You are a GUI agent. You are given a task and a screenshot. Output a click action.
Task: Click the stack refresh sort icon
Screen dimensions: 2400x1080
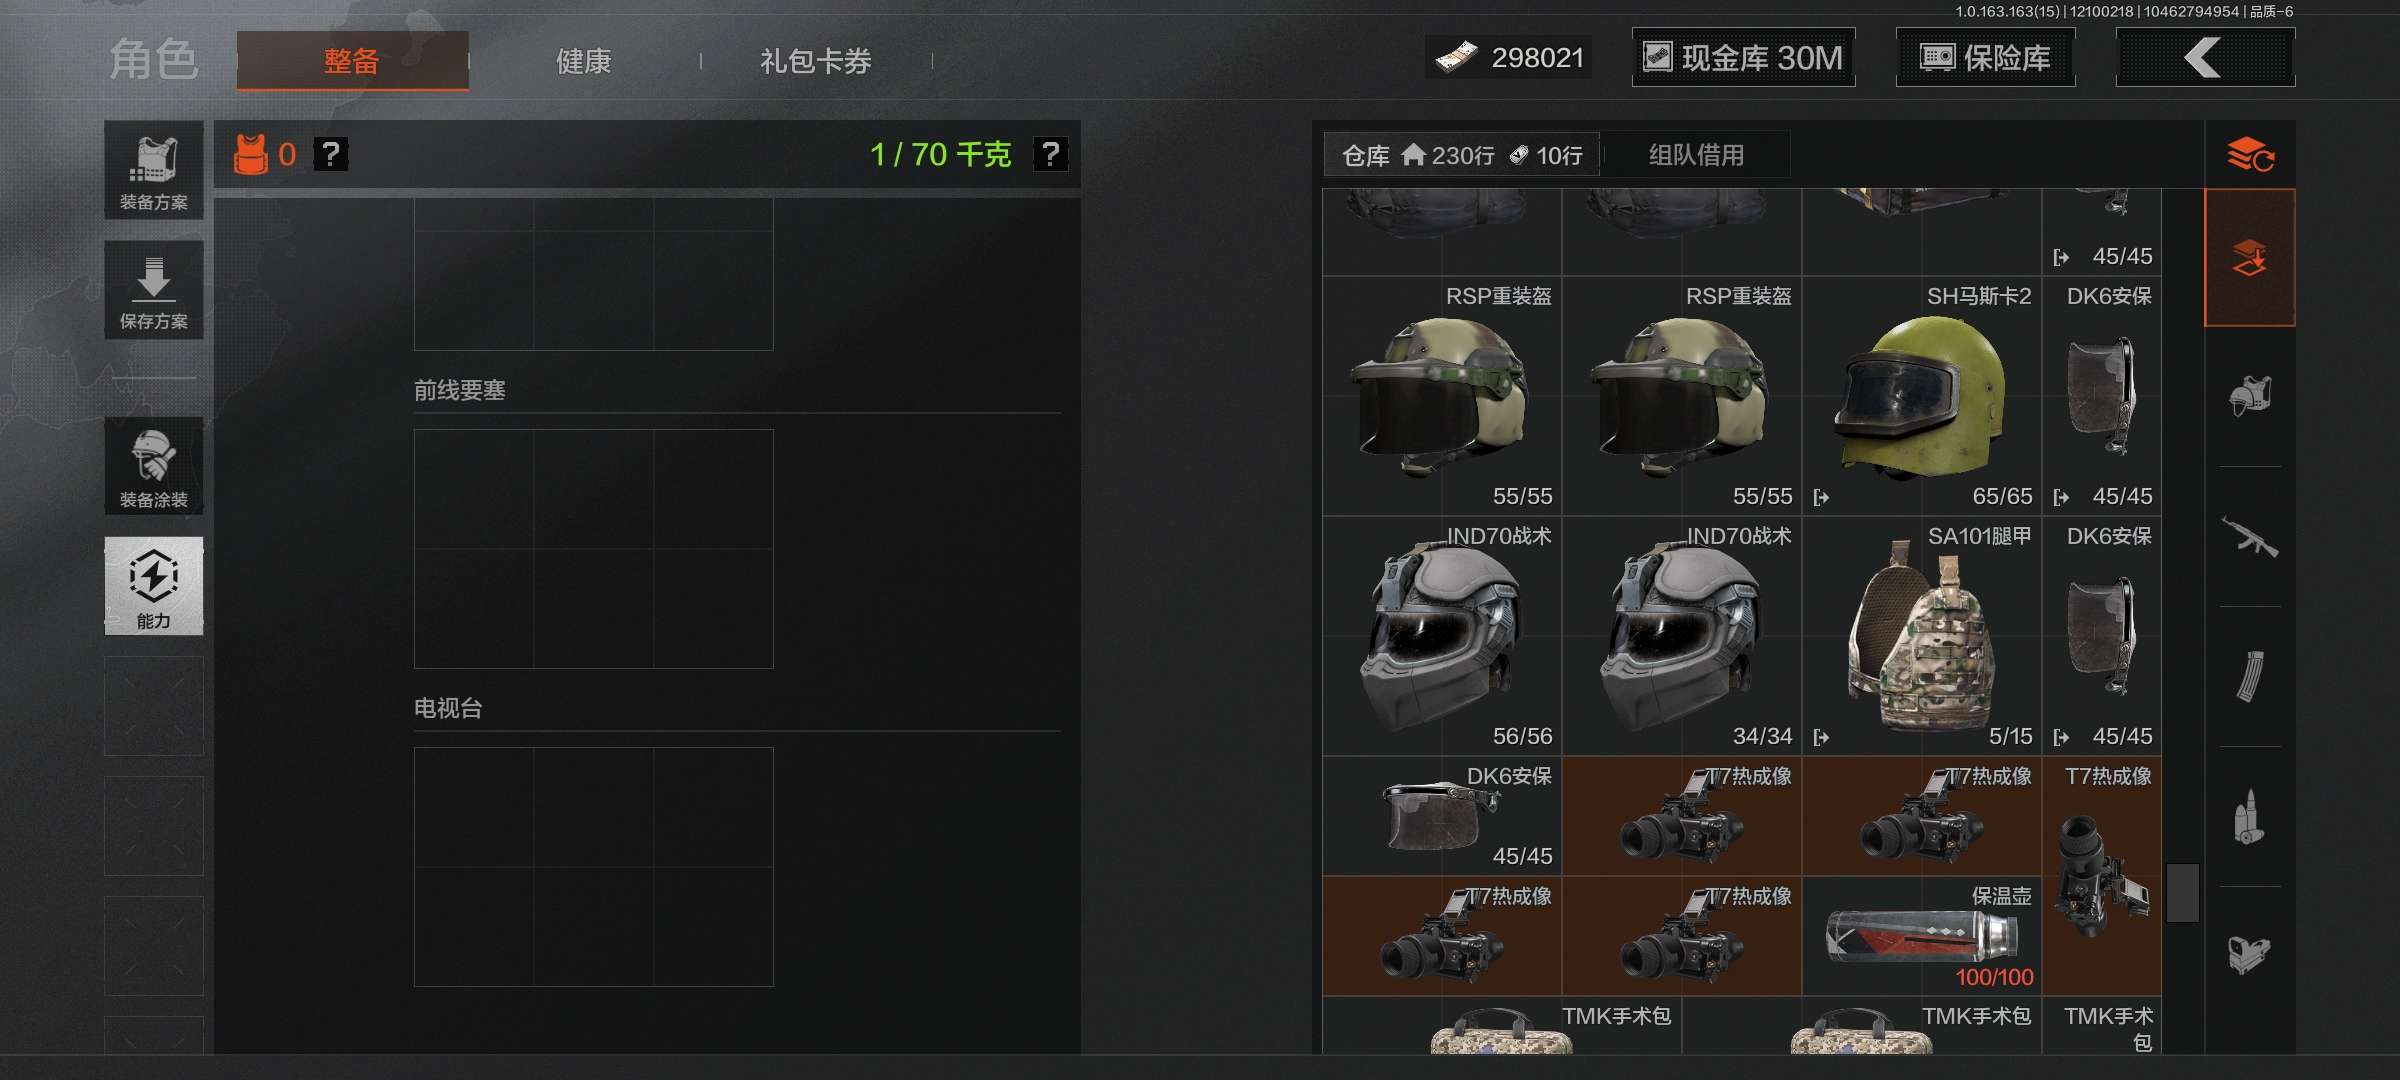(2250, 155)
